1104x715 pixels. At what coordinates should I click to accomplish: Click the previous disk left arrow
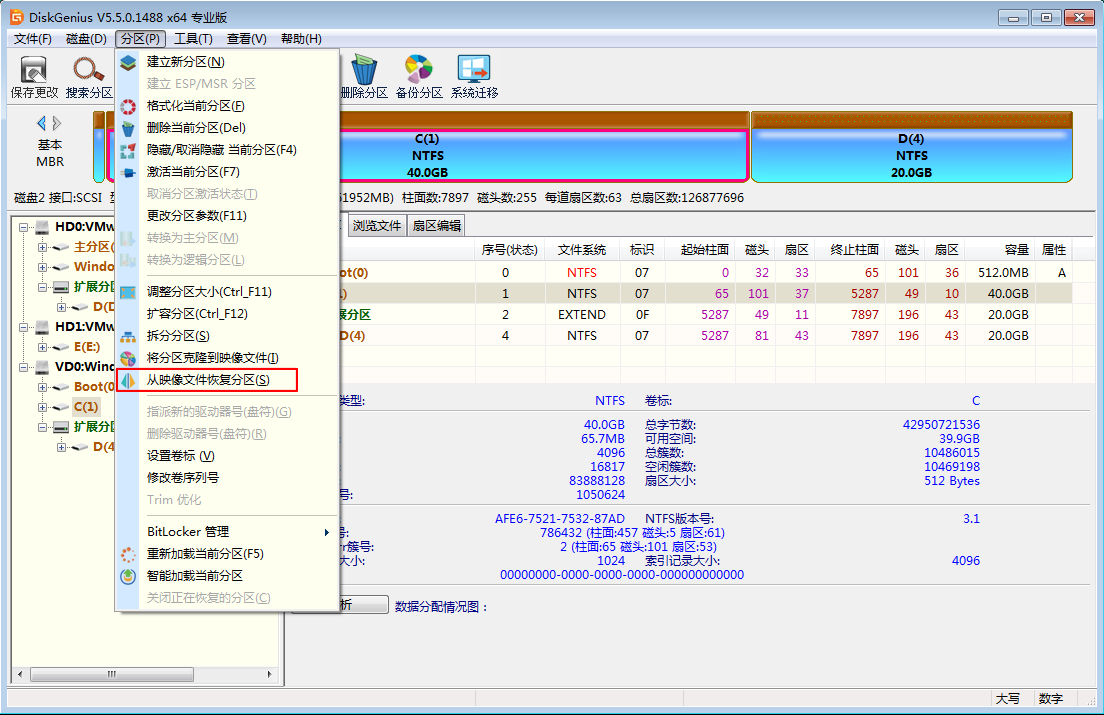click(x=41, y=123)
